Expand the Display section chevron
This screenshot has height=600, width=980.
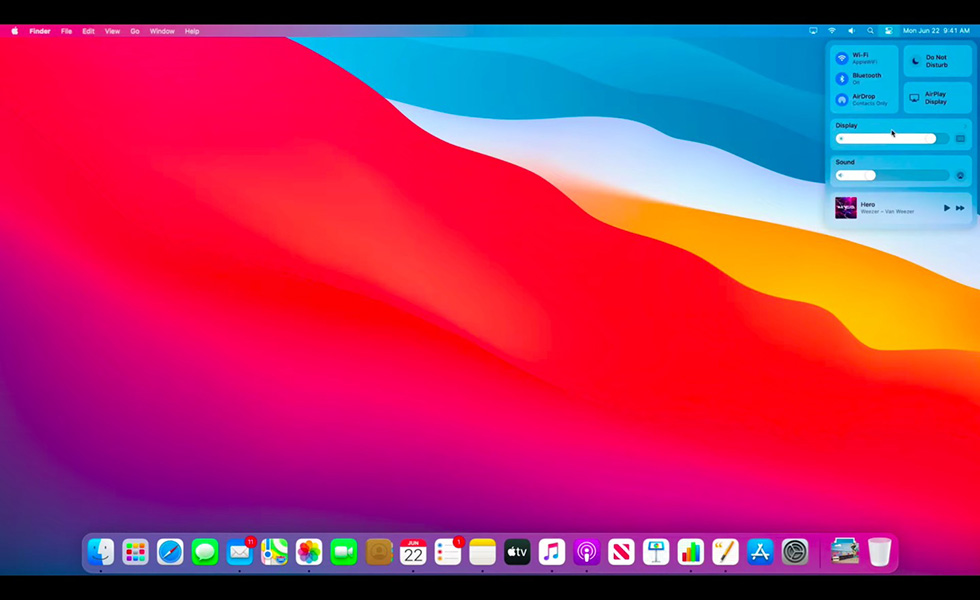coord(960,139)
